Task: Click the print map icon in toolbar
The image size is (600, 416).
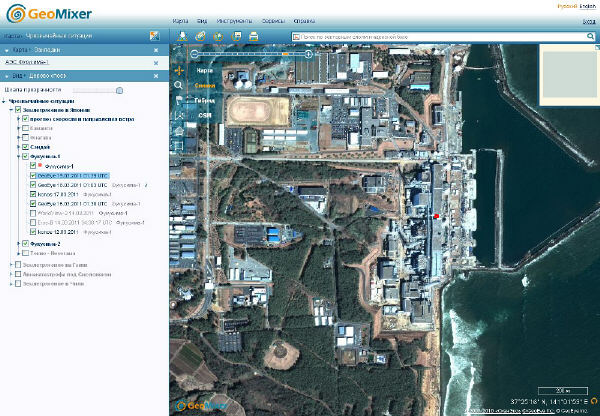Action: tap(254, 36)
